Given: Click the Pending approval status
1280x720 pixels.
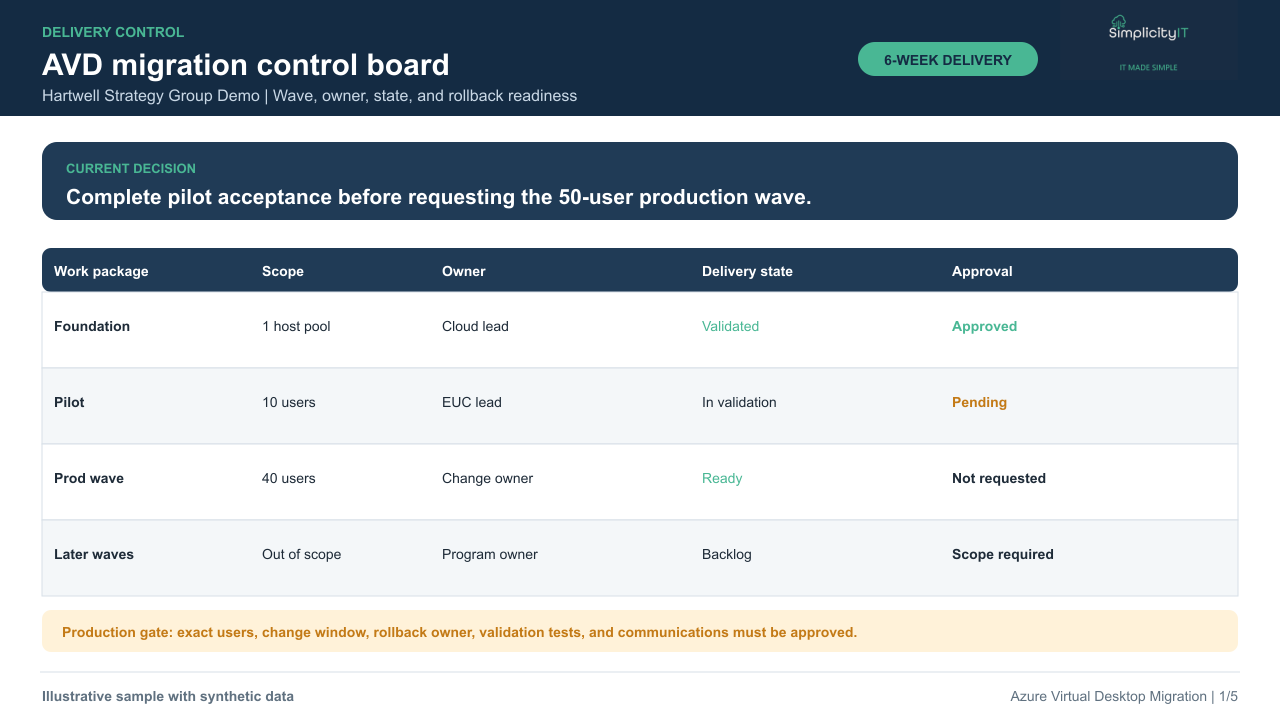Looking at the screenshot, I should click(x=979, y=402).
